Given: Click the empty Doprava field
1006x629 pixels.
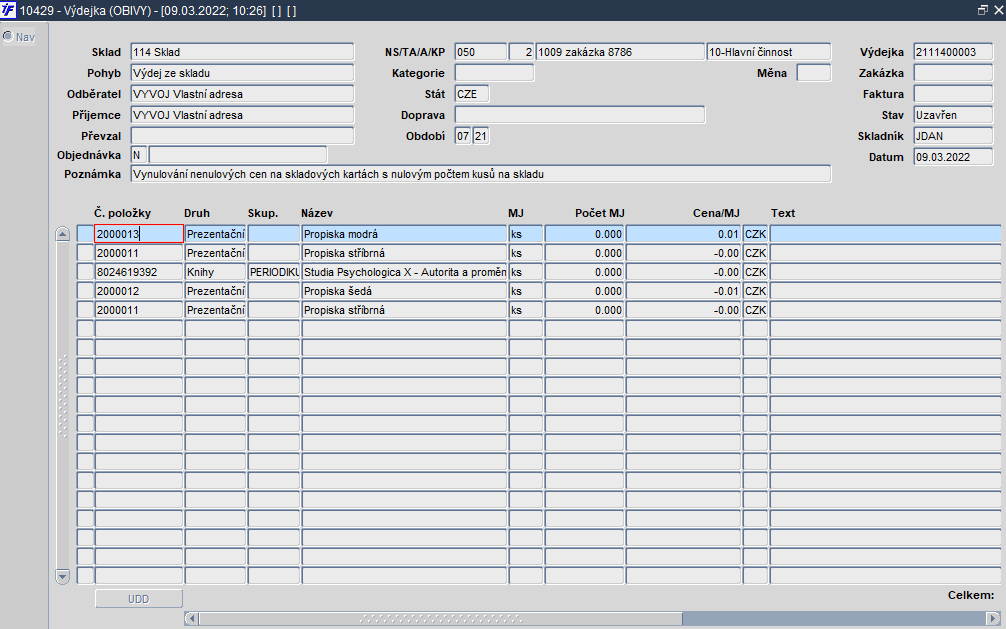Looking at the screenshot, I should (x=579, y=115).
